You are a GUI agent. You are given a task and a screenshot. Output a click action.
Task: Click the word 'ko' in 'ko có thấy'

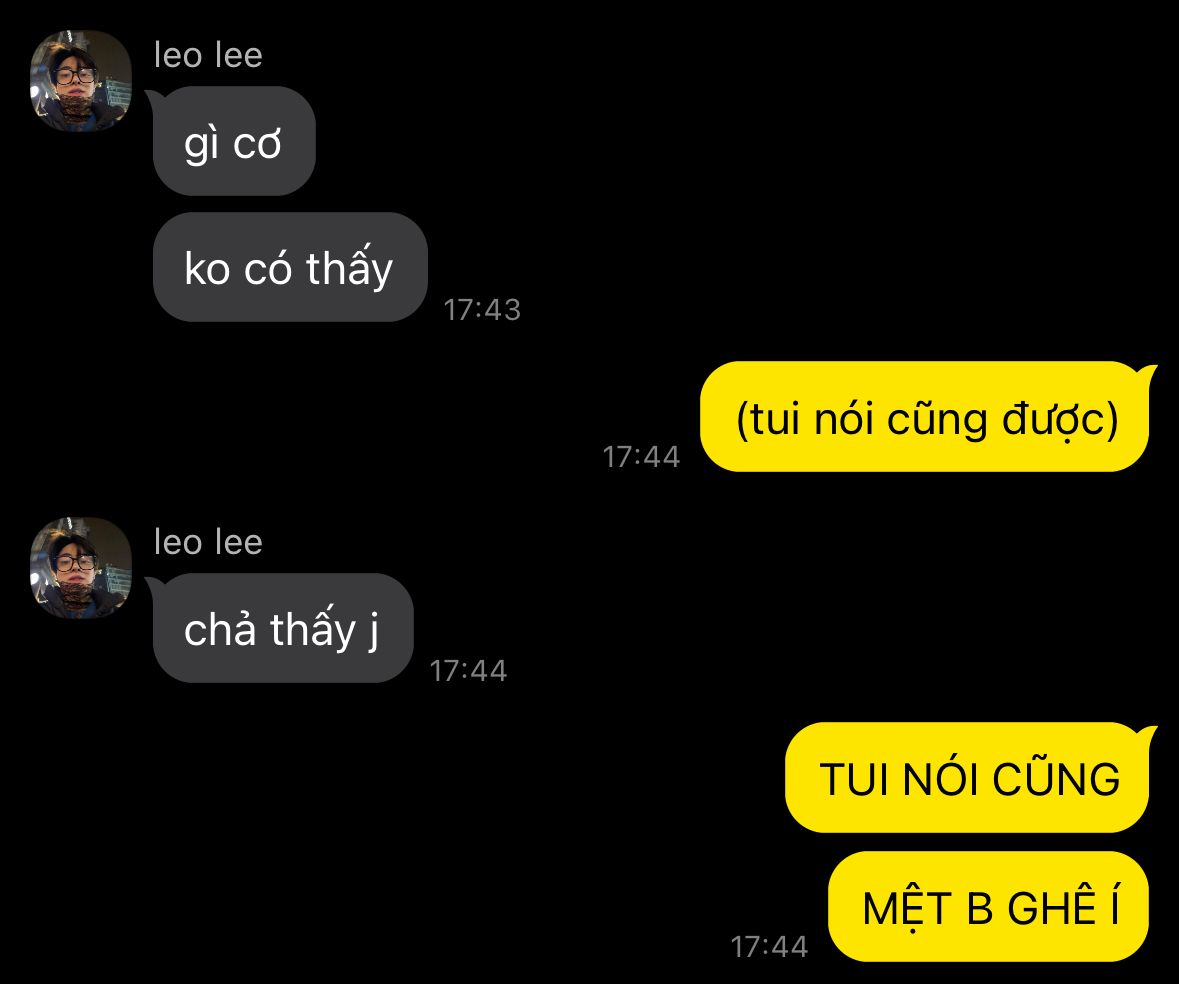point(207,269)
